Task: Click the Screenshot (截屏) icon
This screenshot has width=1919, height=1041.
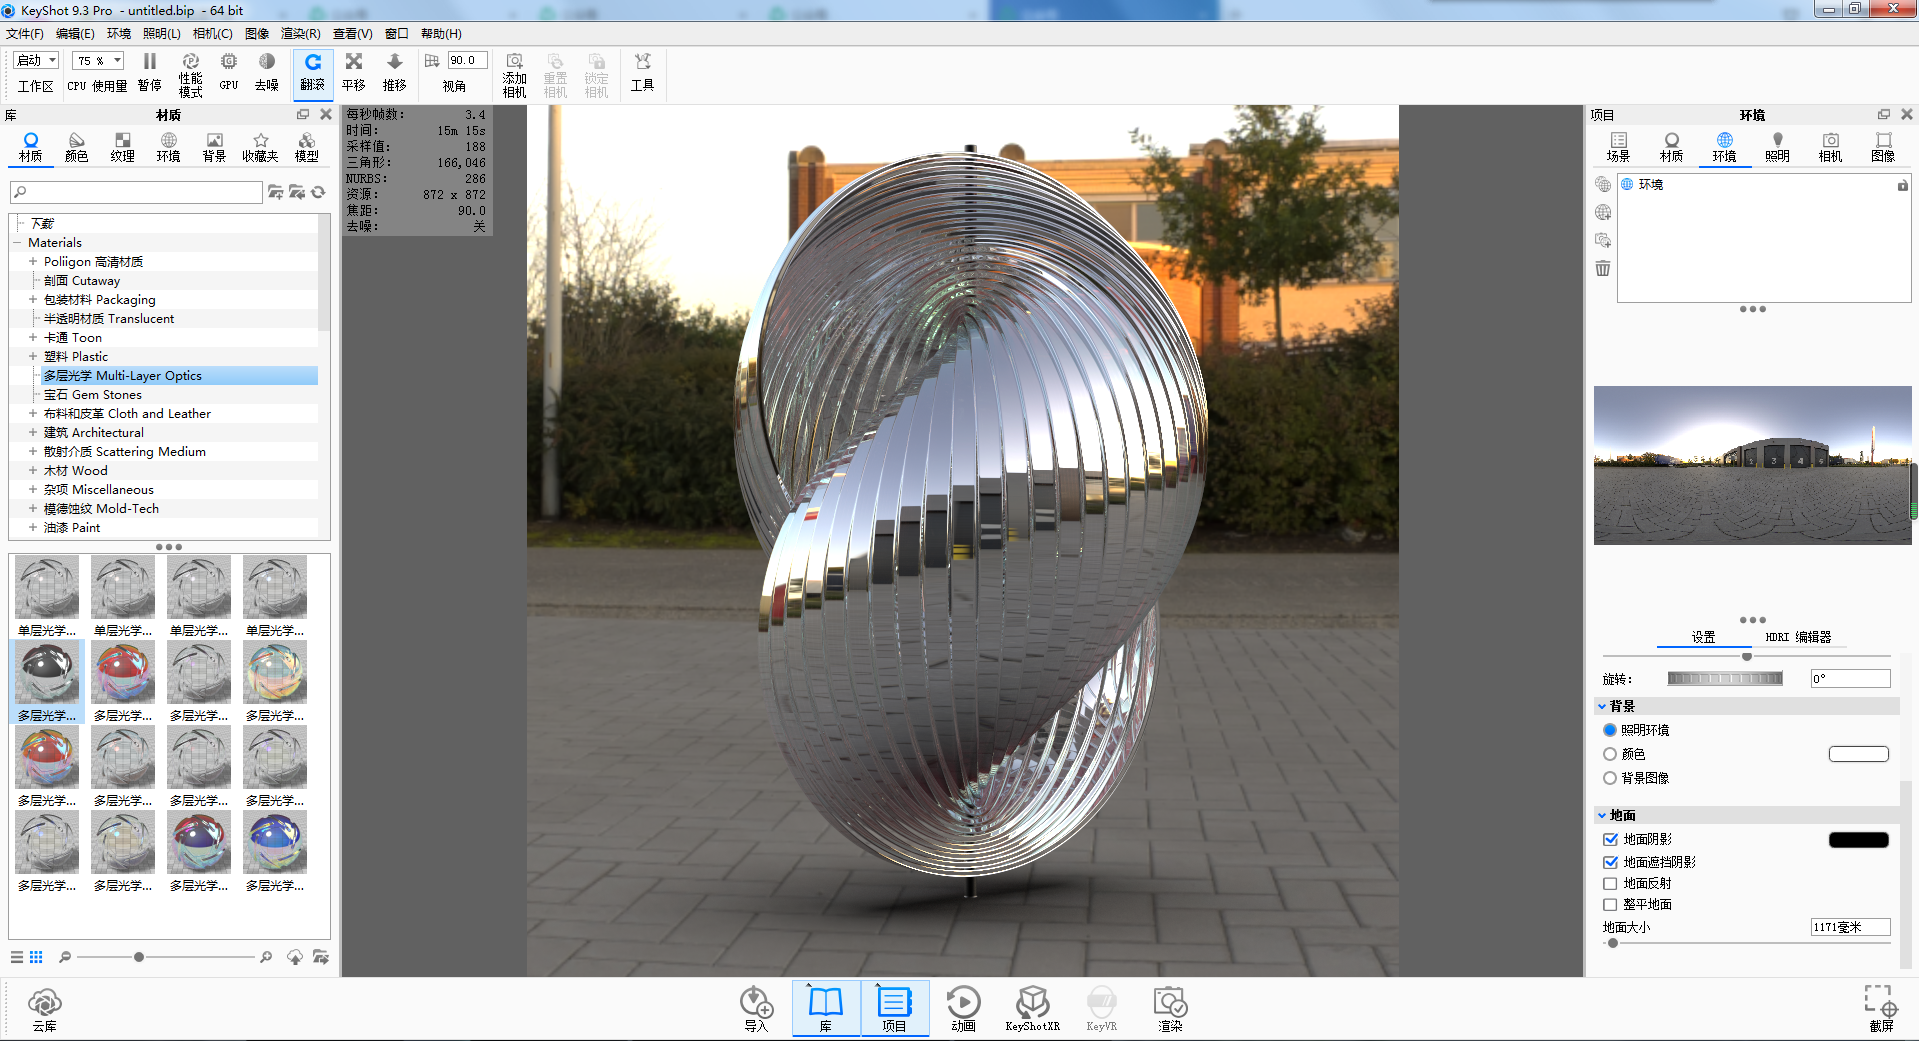Action: (x=1881, y=1009)
